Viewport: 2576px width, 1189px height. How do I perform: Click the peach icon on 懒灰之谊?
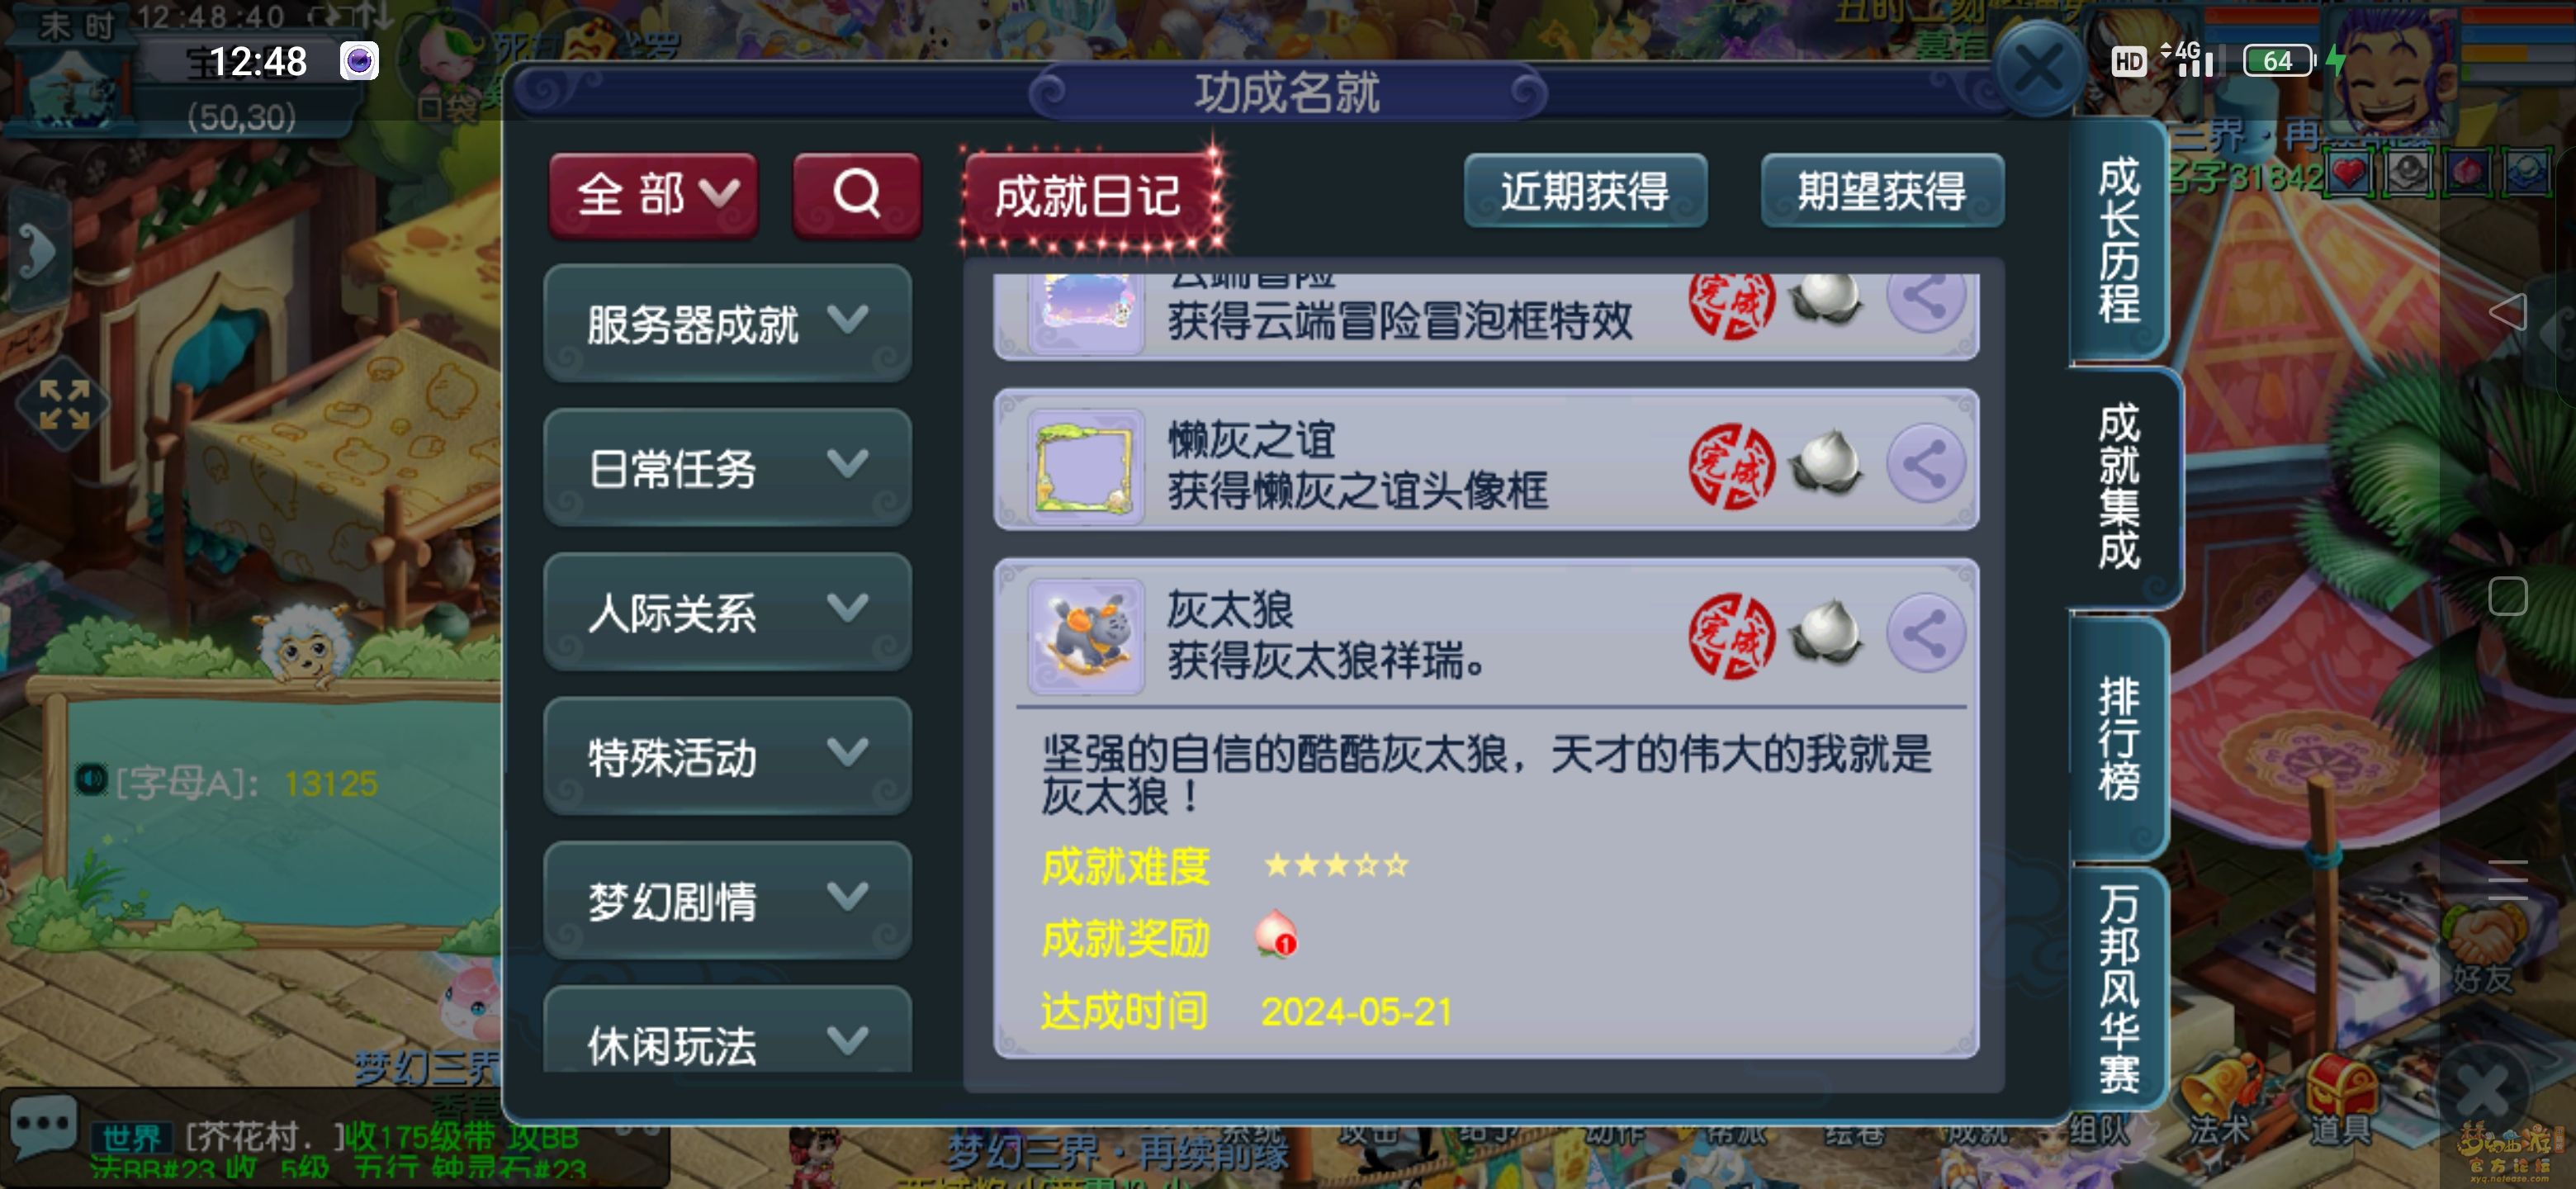pos(1826,462)
